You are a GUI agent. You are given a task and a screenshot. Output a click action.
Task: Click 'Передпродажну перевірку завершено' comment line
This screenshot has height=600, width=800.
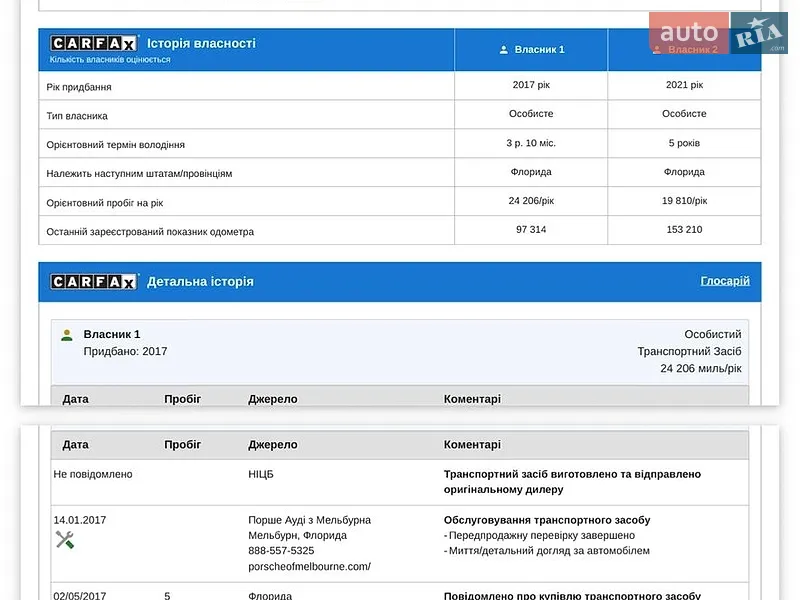(541, 535)
